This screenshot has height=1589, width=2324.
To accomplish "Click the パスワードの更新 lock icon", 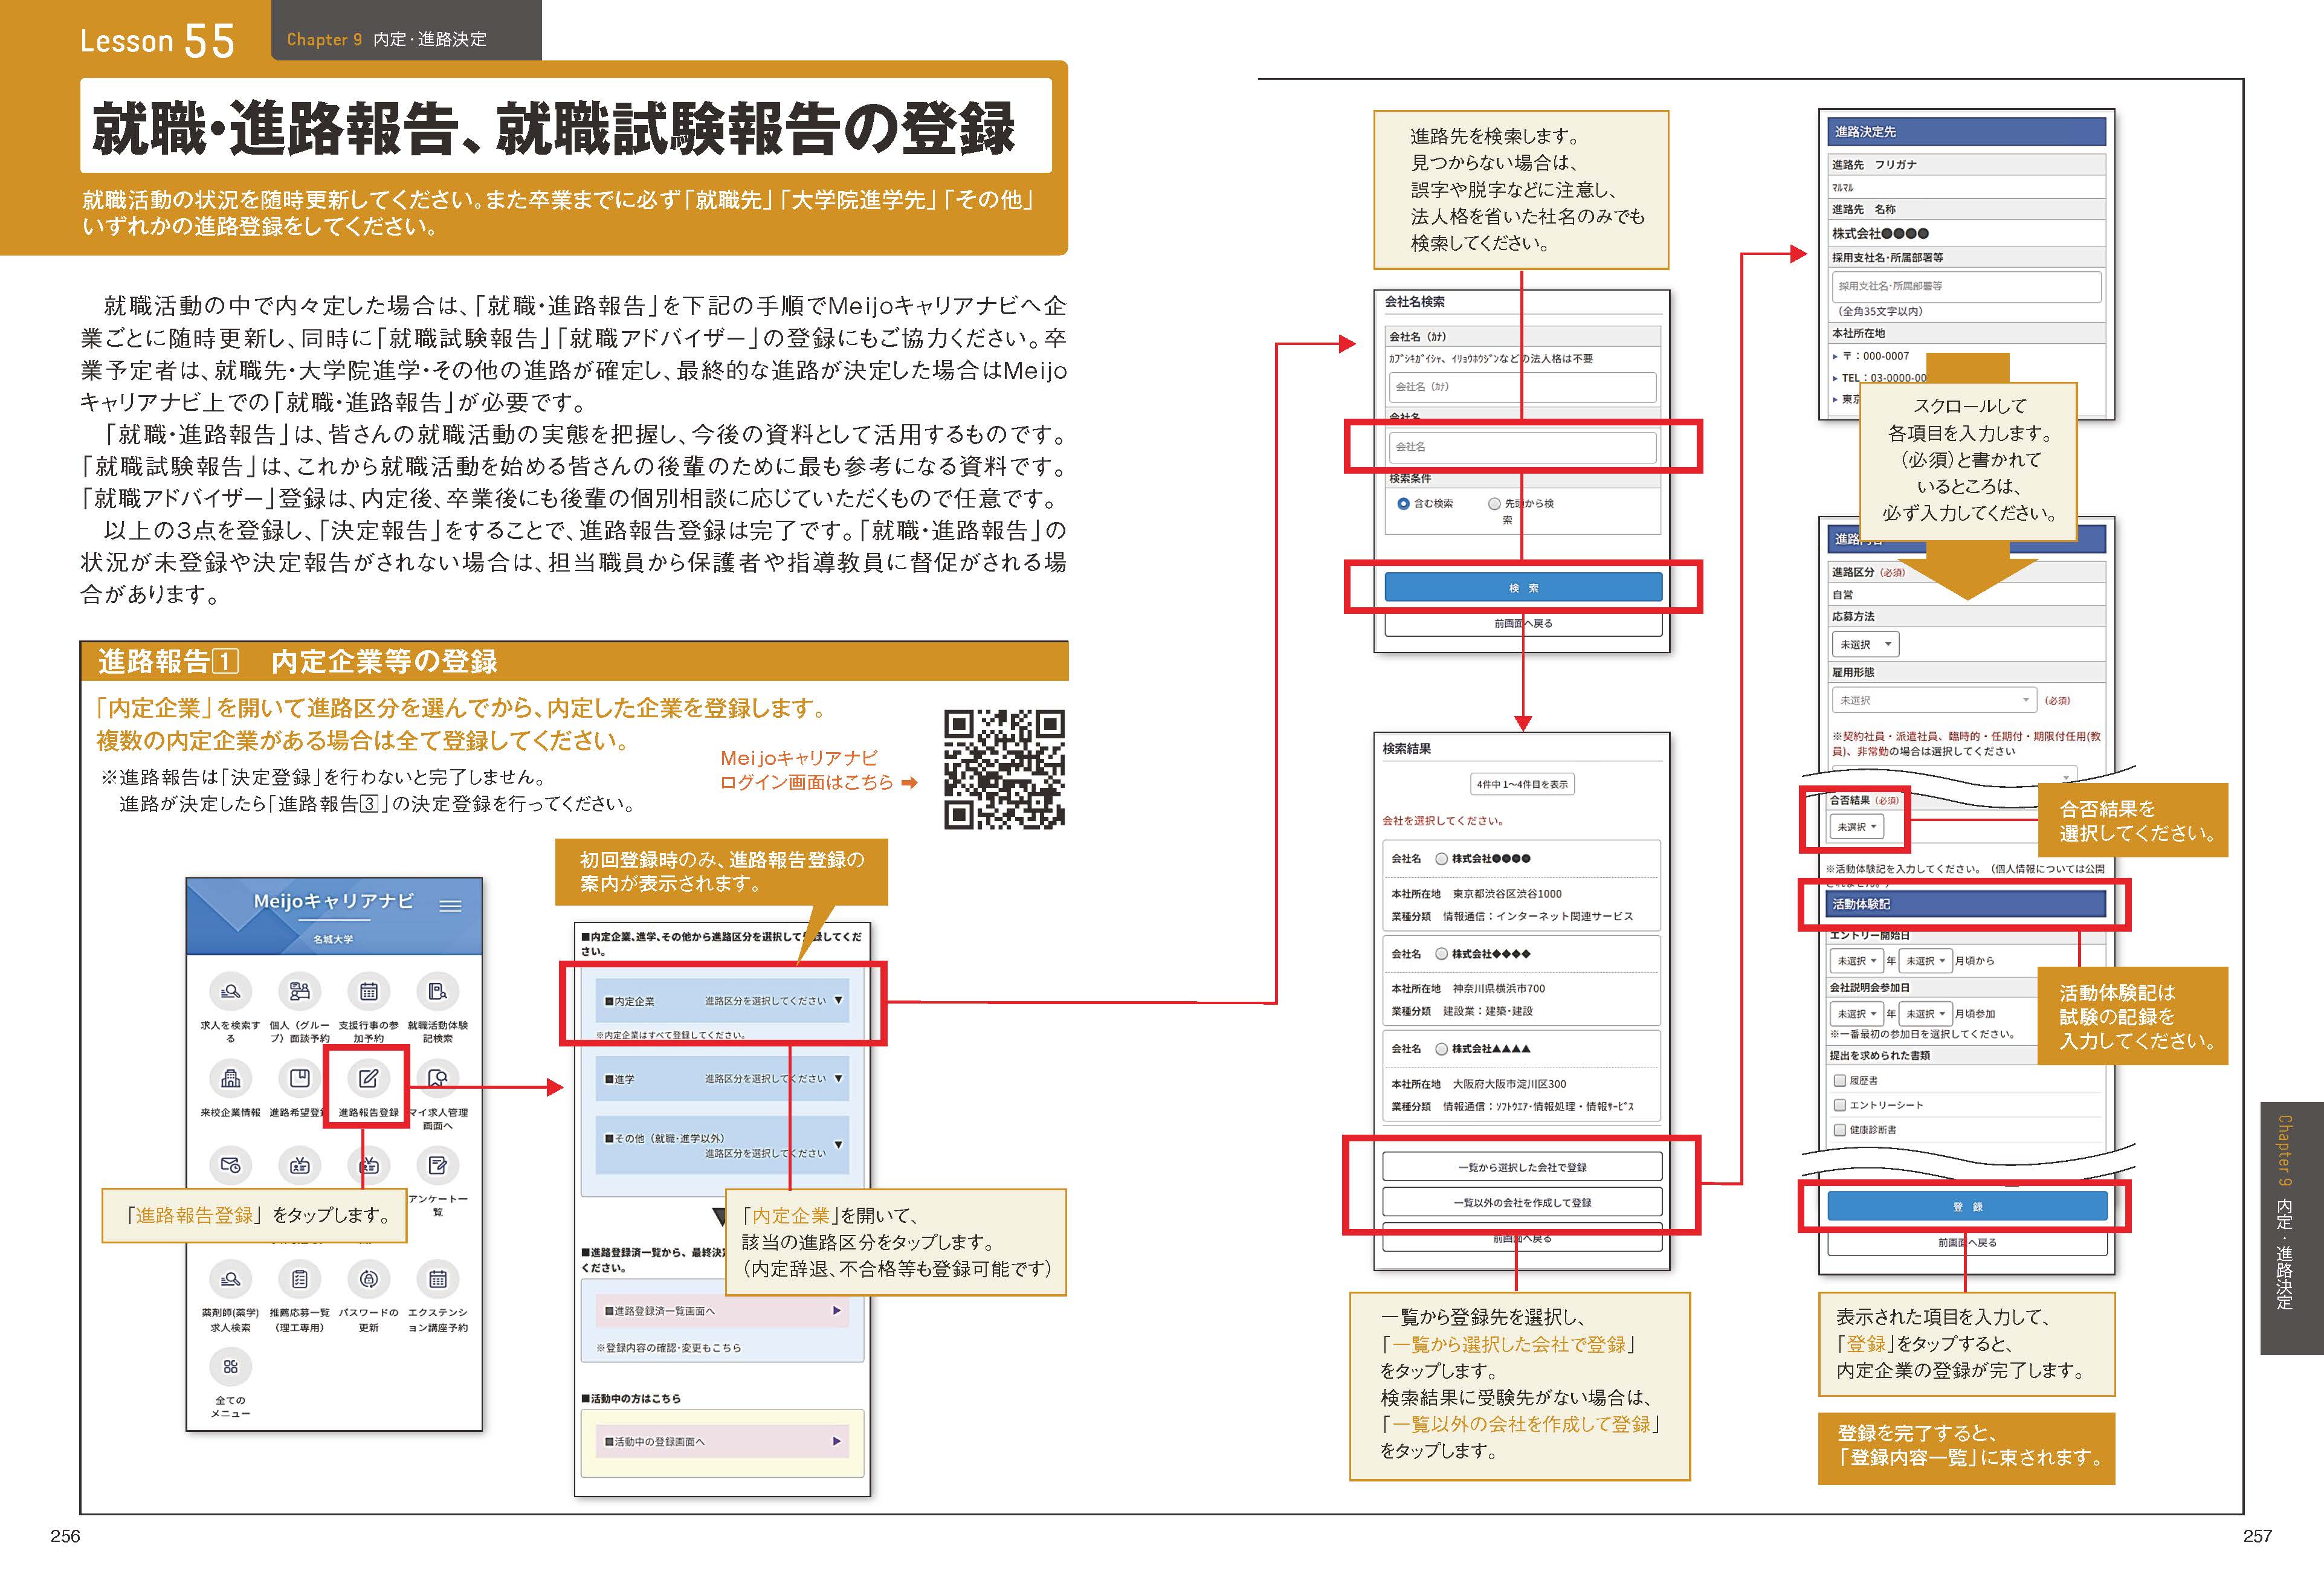I will [368, 1279].
